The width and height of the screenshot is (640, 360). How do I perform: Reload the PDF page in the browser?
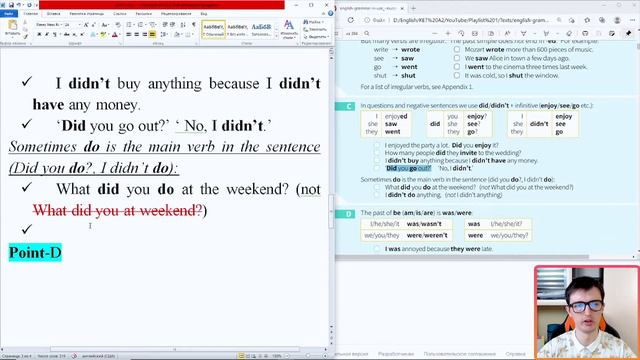[x=351, y=20]
